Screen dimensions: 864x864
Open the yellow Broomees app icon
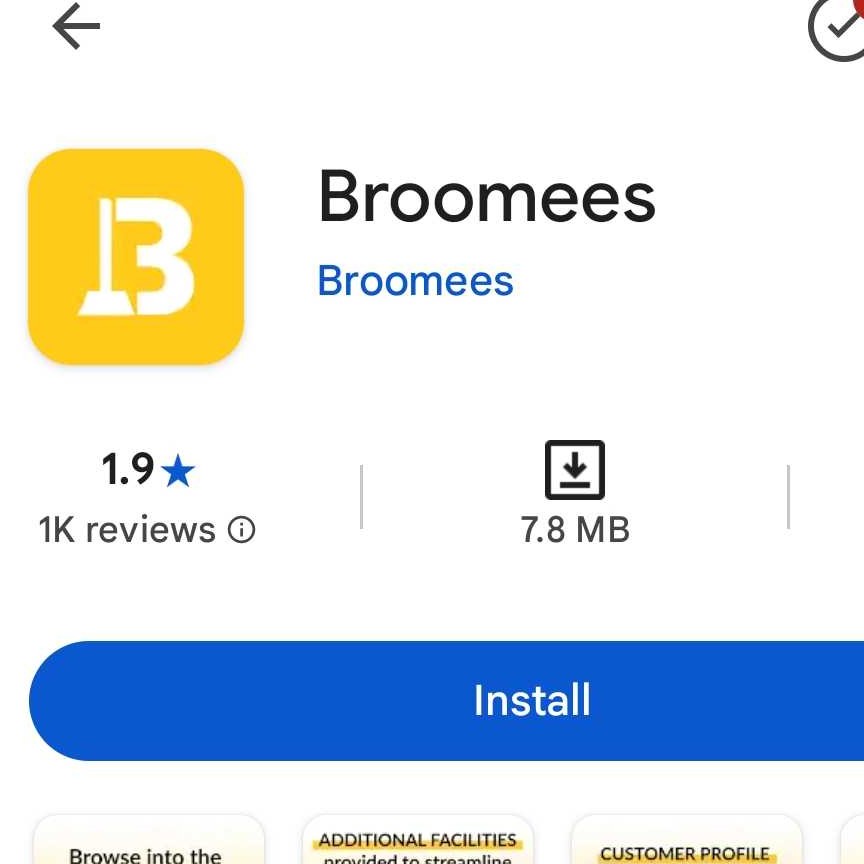click(x=136, y=257)
